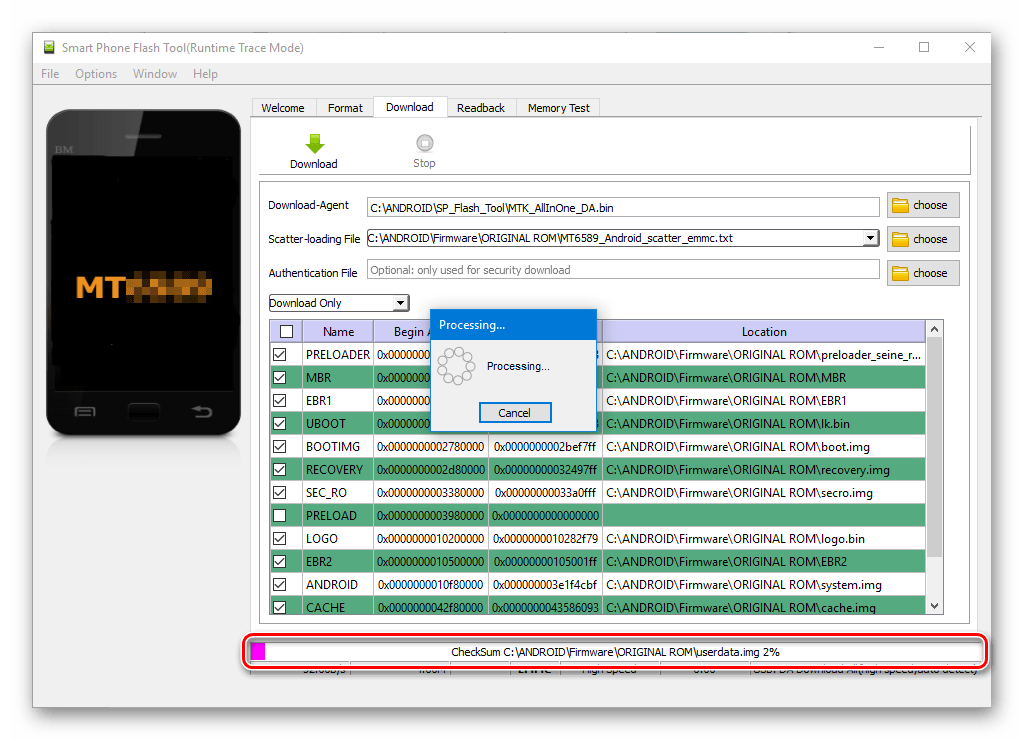Click the CheckSum progress bar

pyautogui.click(x=615, y=652)
